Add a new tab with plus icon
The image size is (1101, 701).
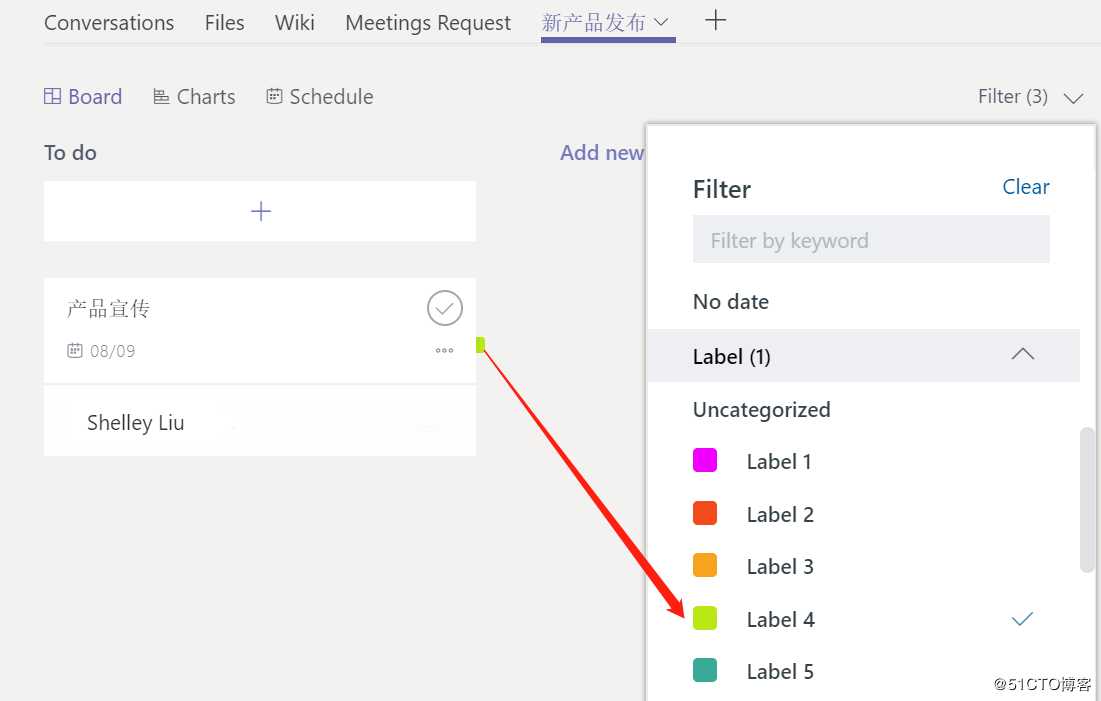[x=715, y=20]
